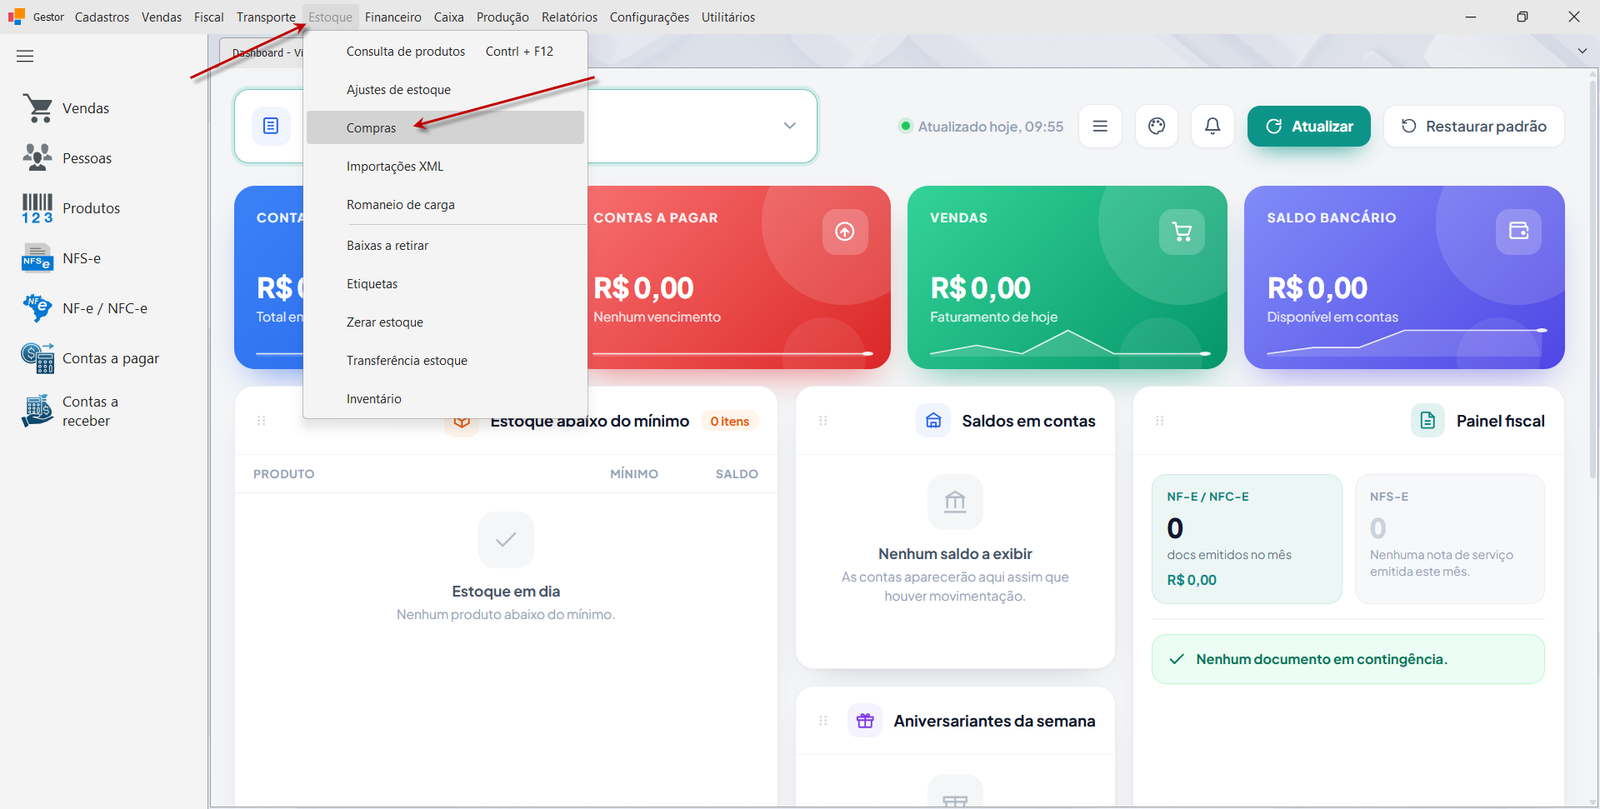
Task: Select Compras from the Estoque menu
Action: point(445,128)
